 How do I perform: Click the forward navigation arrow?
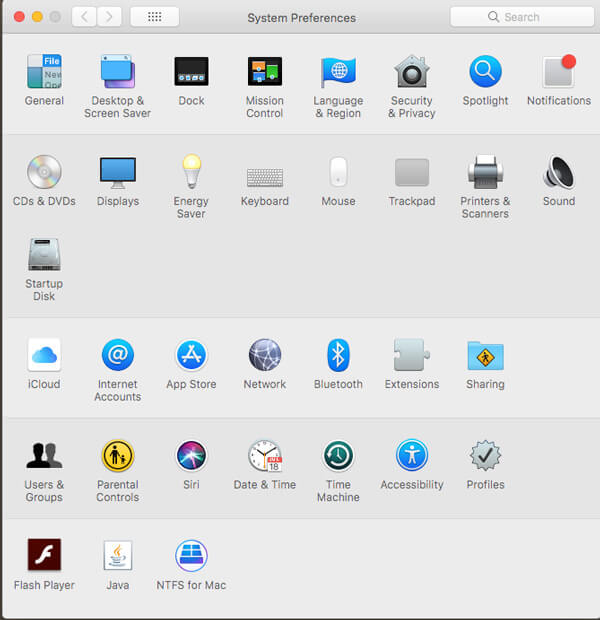(109, 17)
